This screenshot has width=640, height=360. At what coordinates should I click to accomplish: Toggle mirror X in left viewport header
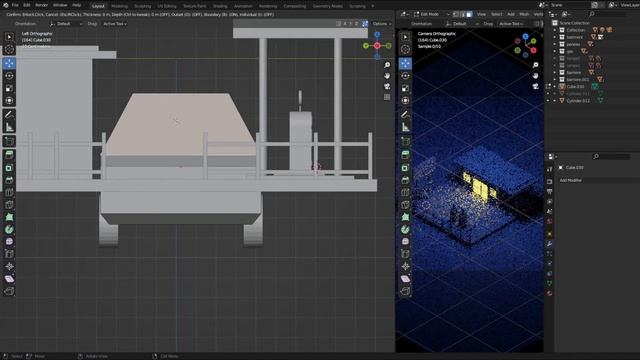pyautogui.click(x=345, y=24)
